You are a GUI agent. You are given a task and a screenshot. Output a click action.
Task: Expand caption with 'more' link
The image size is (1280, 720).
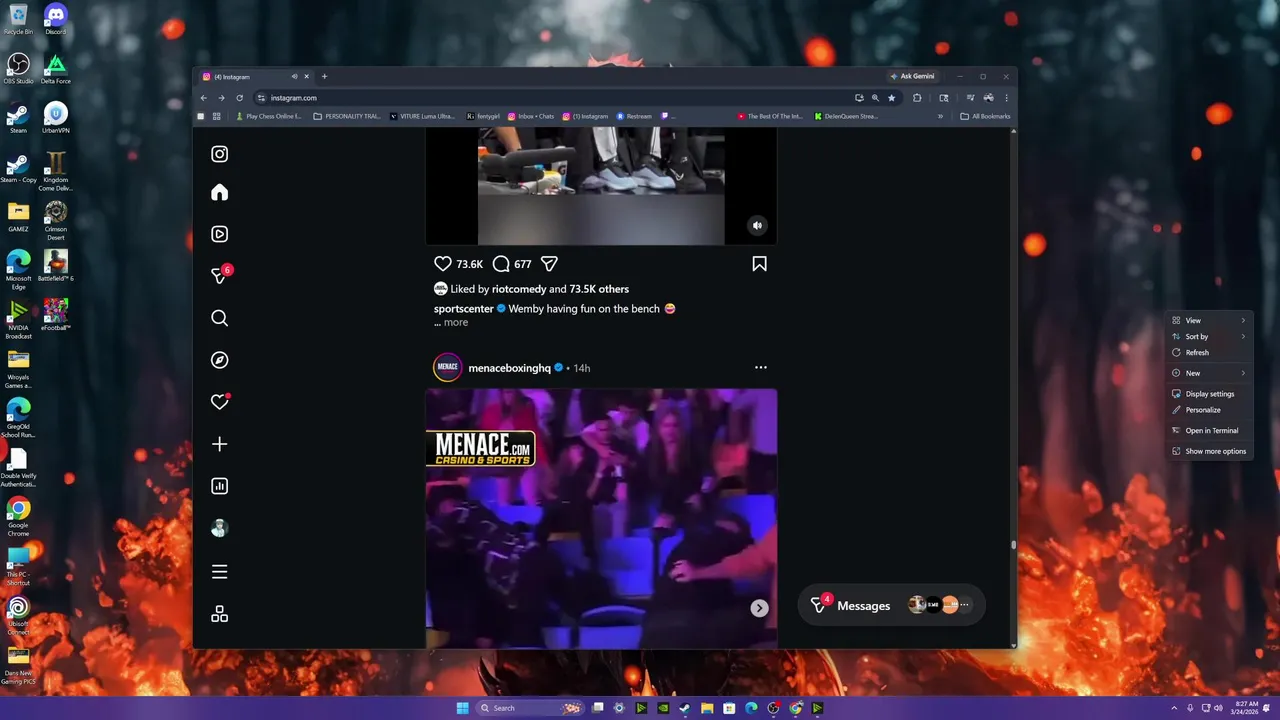[x=456, y=322]
